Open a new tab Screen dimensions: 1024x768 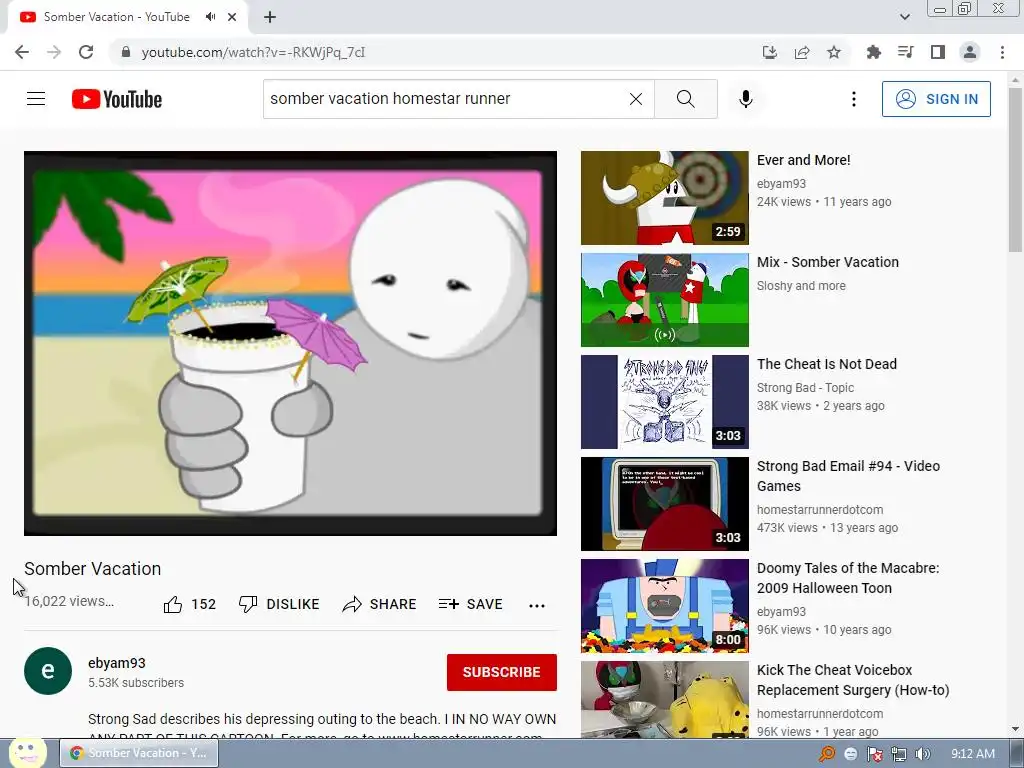click(270, 17)
